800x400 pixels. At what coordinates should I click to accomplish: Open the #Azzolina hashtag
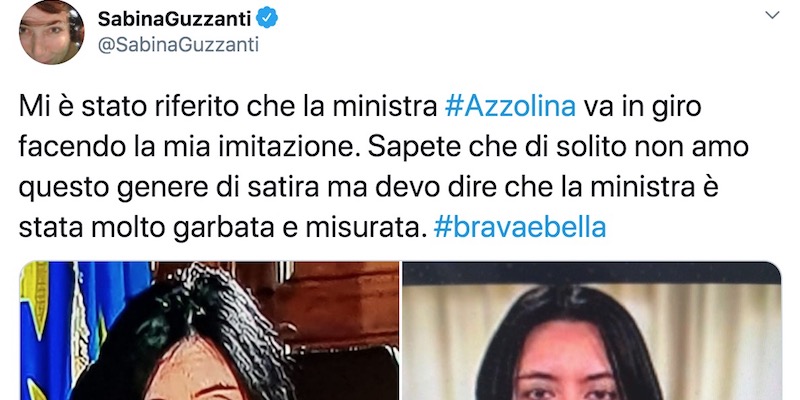[510, 108]
